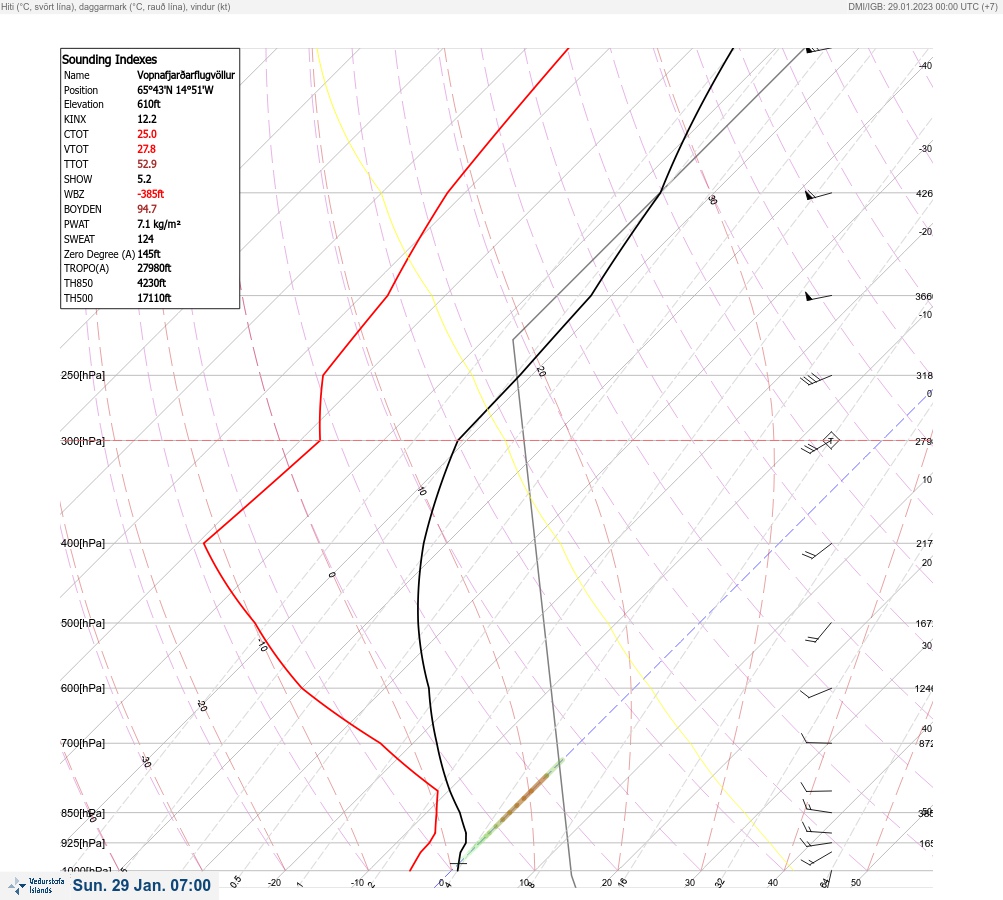Click the red TTOT value 52.9
This screenshot has width=1003, height=900.
146,164
